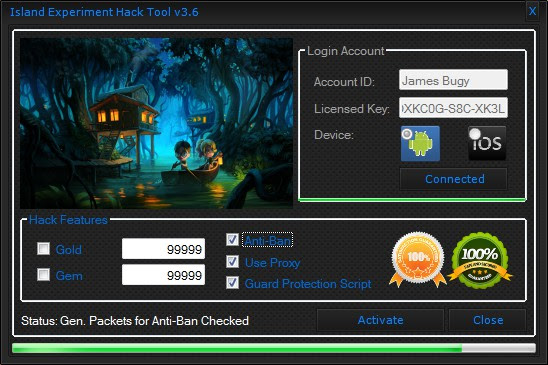This screenshot has width=548, height=365.
Task: Uncheck the Use Proxy checkbox
Action: pos(232,262)
